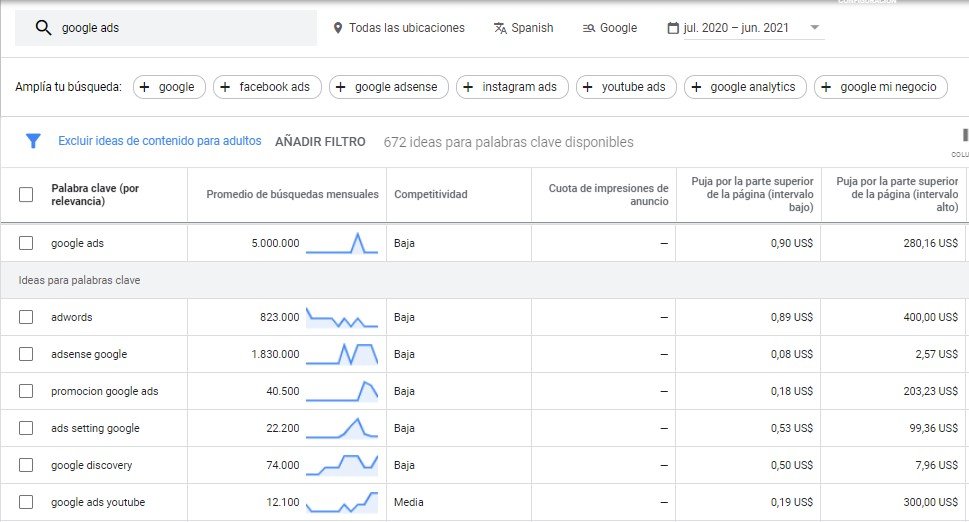Click 672 ideas para palabras clave text

pos(508,142)
